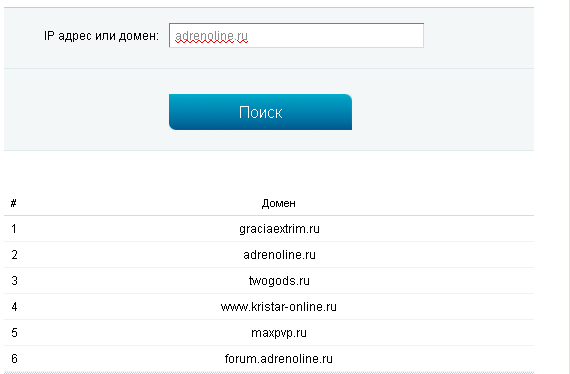Select graciaextrim.ru in the domain list
The width and height of the screenshot is (570, 374).
[x=279, y=229]
